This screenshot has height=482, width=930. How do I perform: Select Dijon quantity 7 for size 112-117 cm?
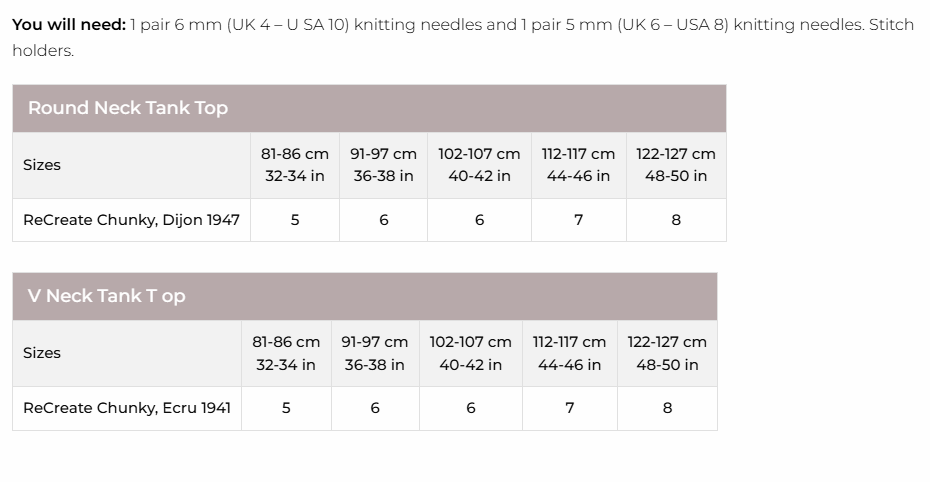point(578,220)
